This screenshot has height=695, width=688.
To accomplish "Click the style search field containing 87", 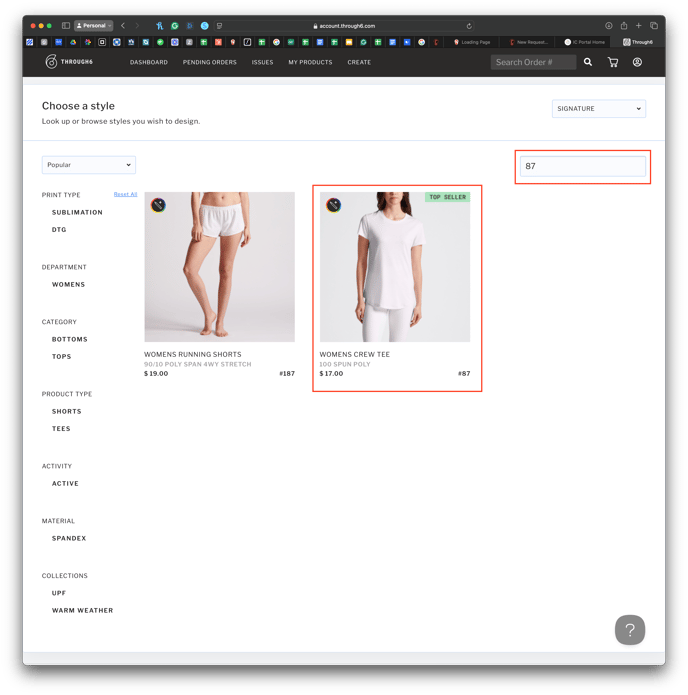I will point(582,166).
